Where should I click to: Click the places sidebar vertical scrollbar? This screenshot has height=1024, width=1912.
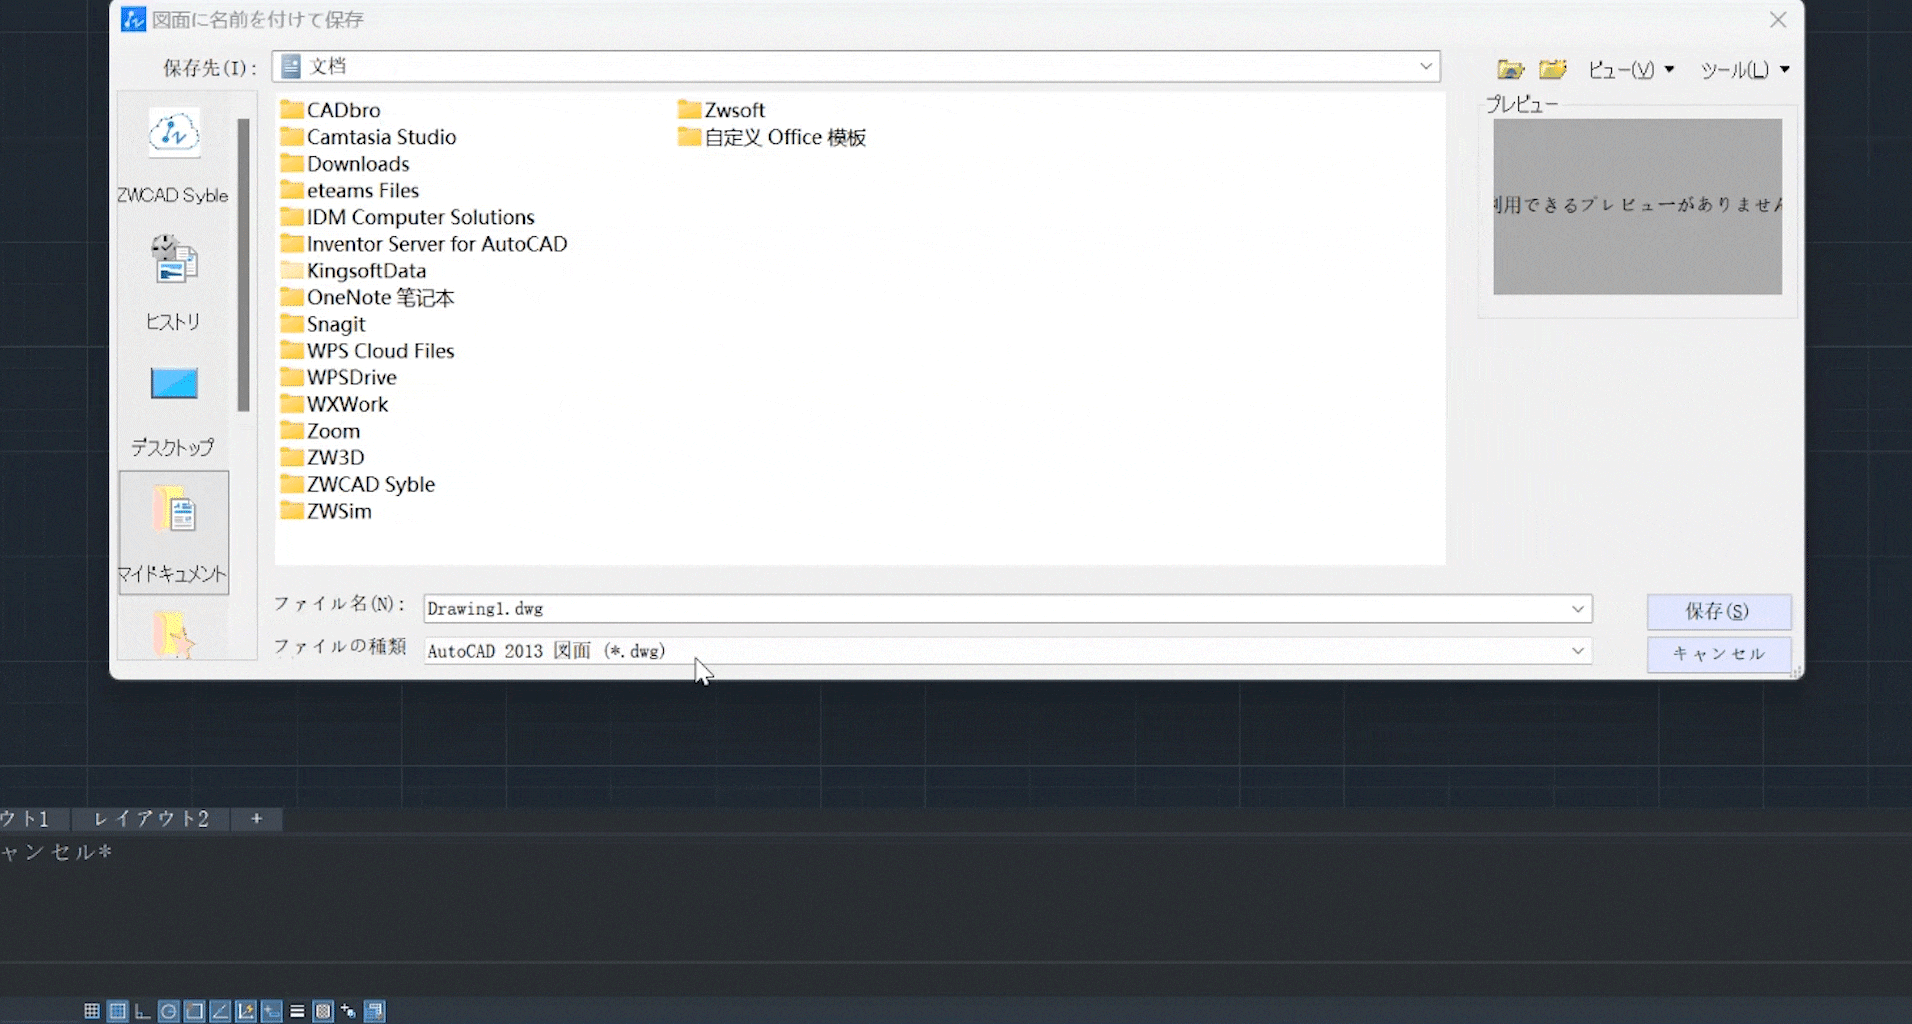click(243, 265)
